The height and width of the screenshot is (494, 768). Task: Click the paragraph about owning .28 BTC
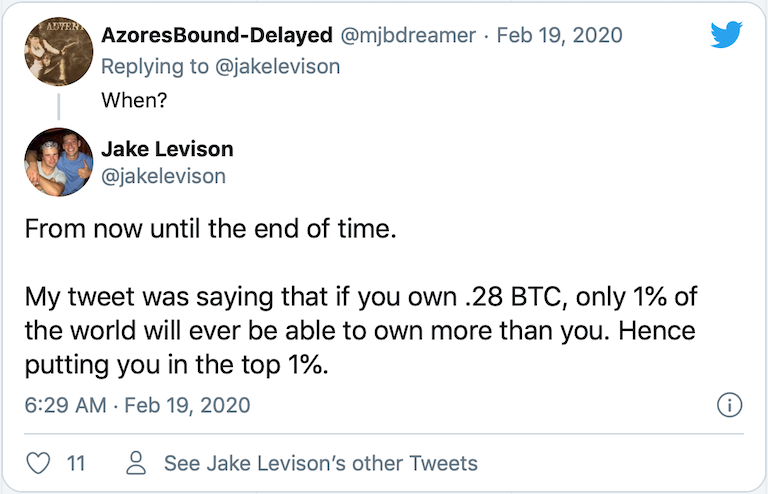click(x=360, y=331)
